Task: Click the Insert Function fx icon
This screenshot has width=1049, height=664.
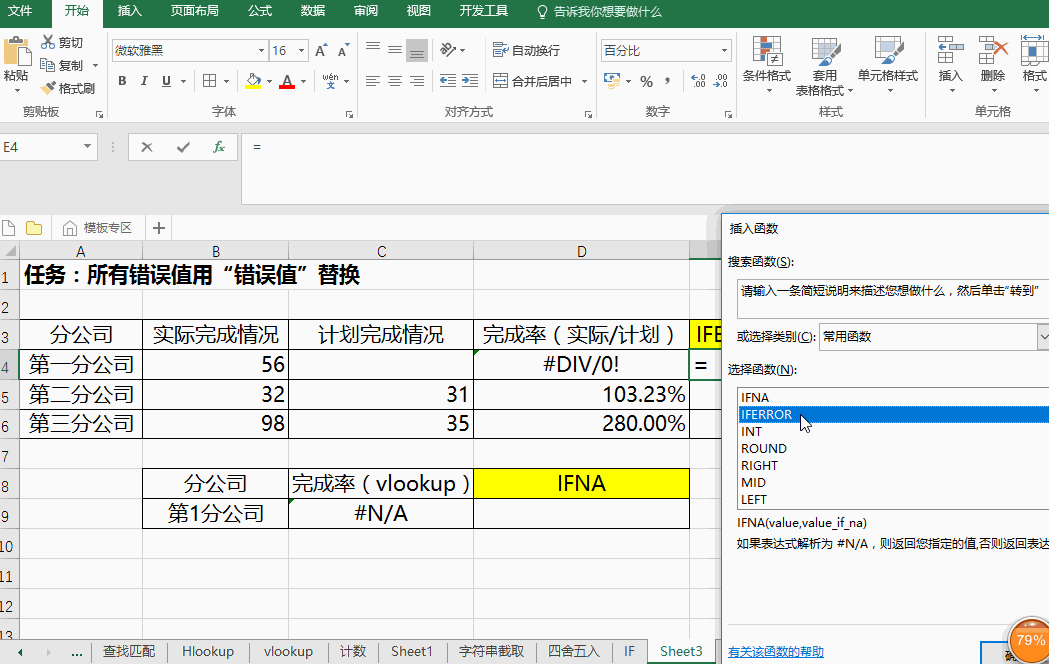Action: (x=219, y=147)
